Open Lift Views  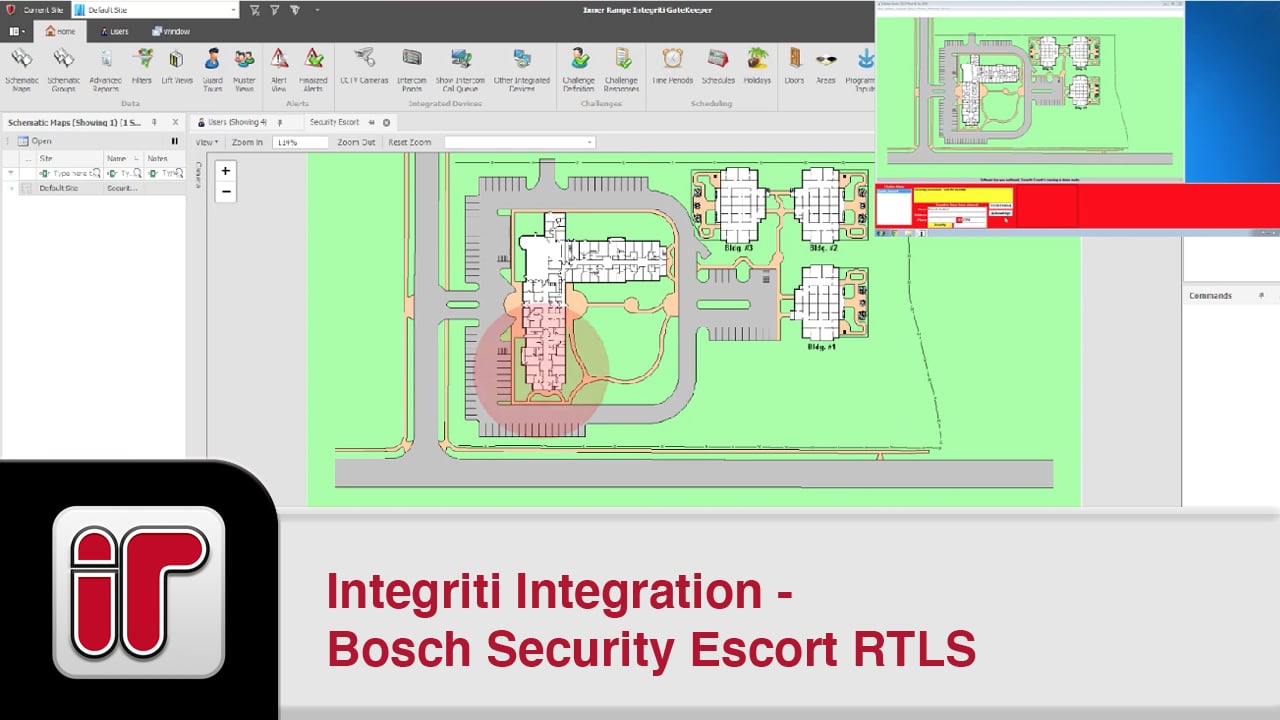click(177, 66)
